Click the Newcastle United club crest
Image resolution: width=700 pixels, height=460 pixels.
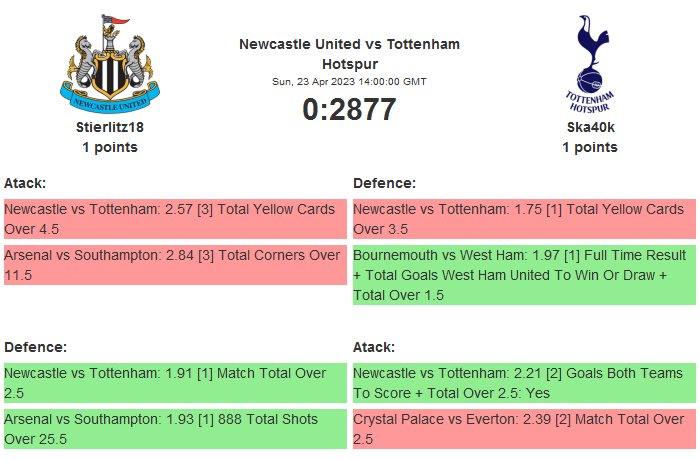[x=109, y=64]
